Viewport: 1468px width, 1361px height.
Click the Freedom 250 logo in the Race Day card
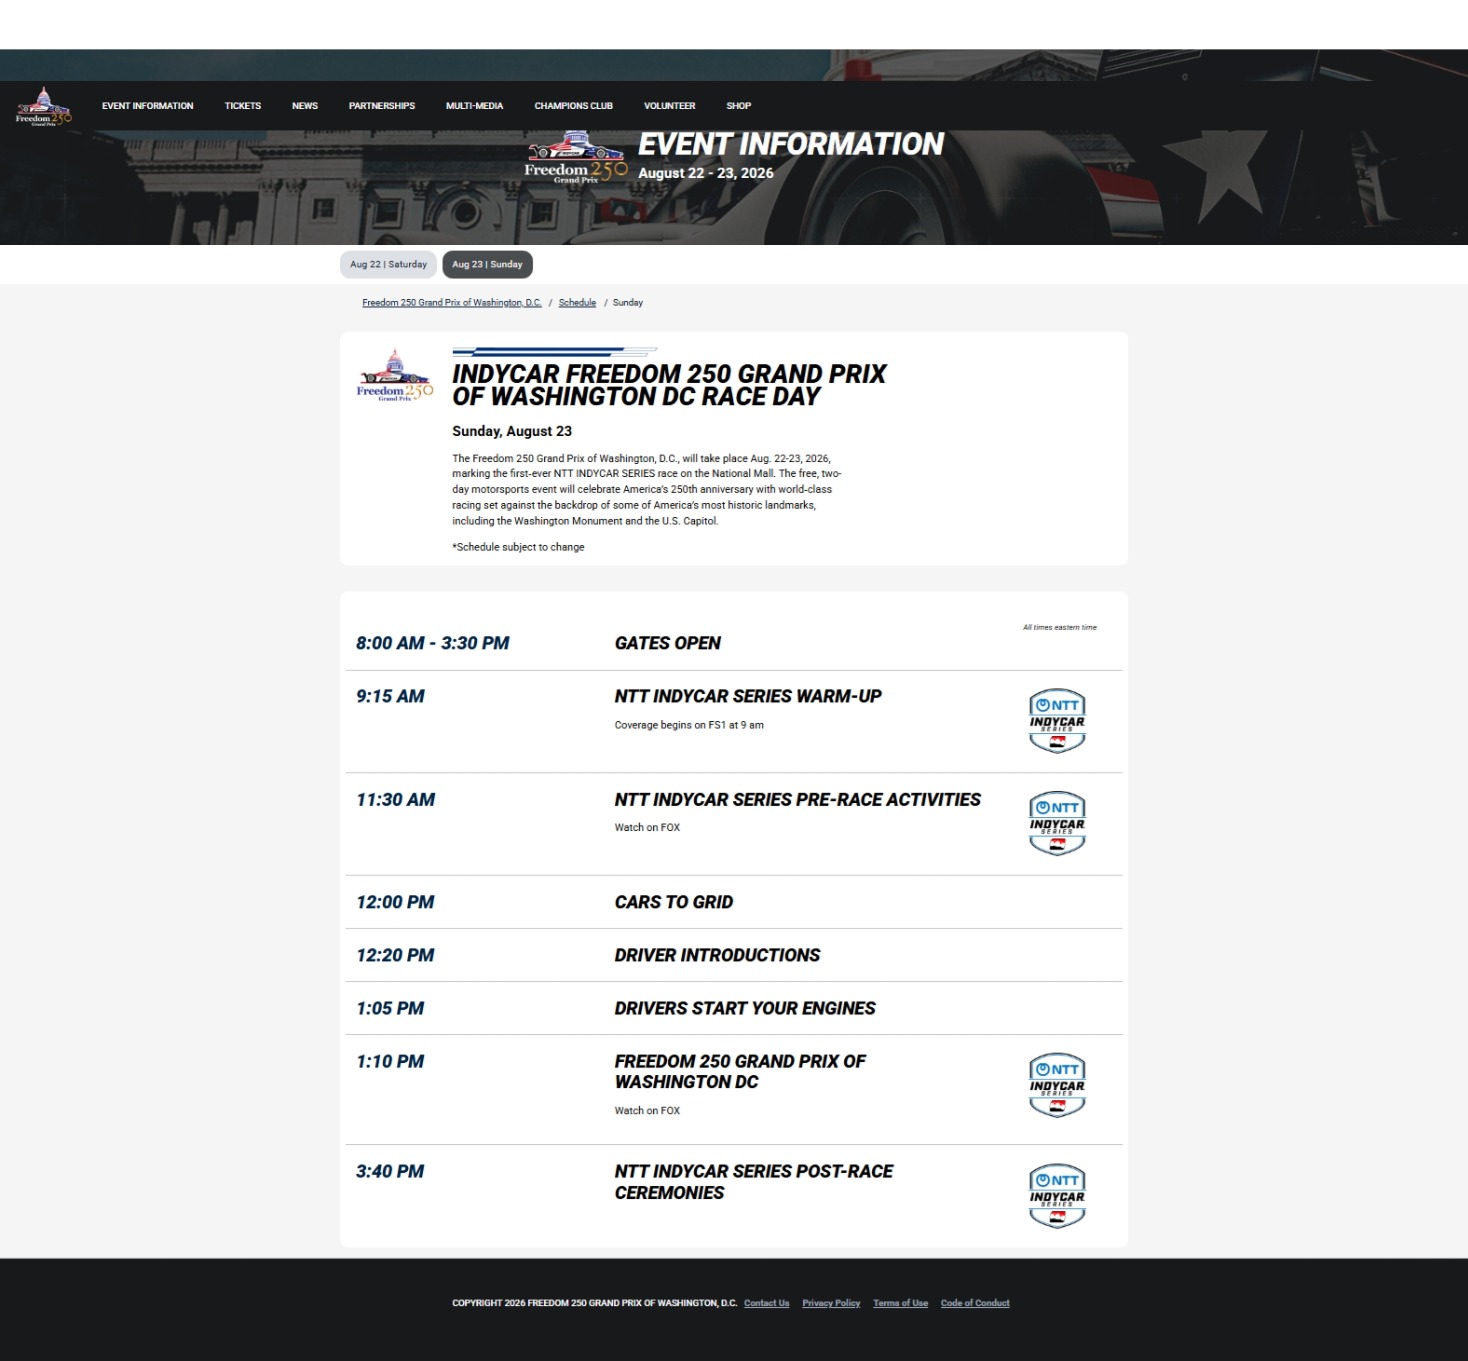(395, 375)
